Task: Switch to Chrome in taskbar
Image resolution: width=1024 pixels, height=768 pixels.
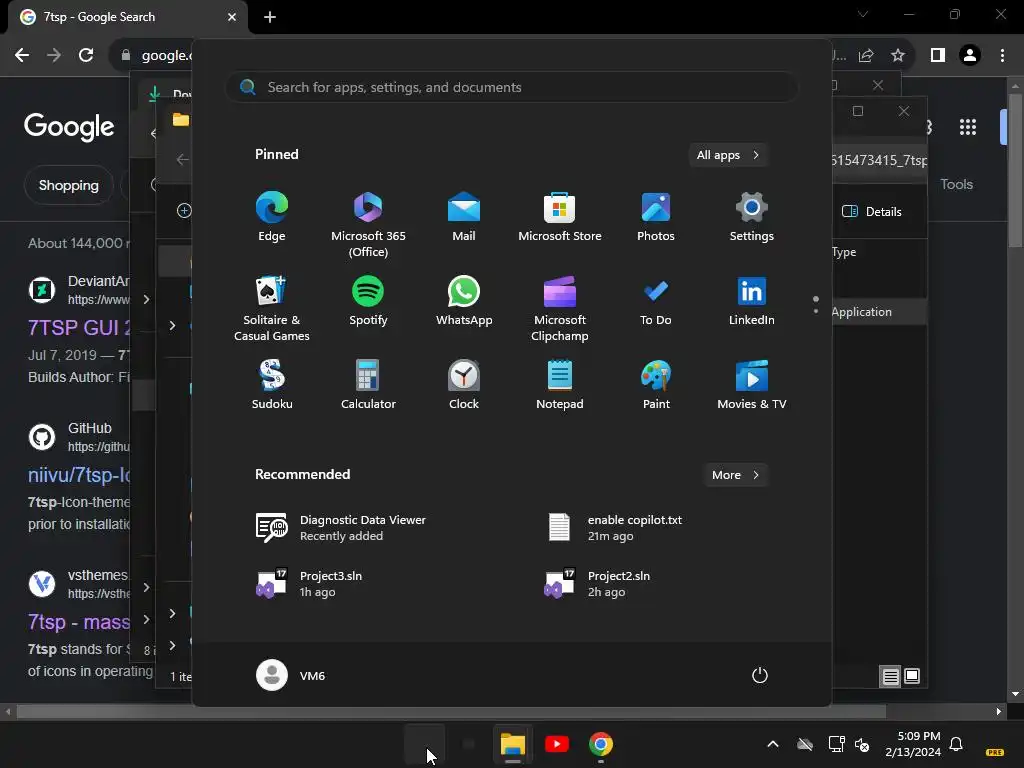Action: point(601,744)
